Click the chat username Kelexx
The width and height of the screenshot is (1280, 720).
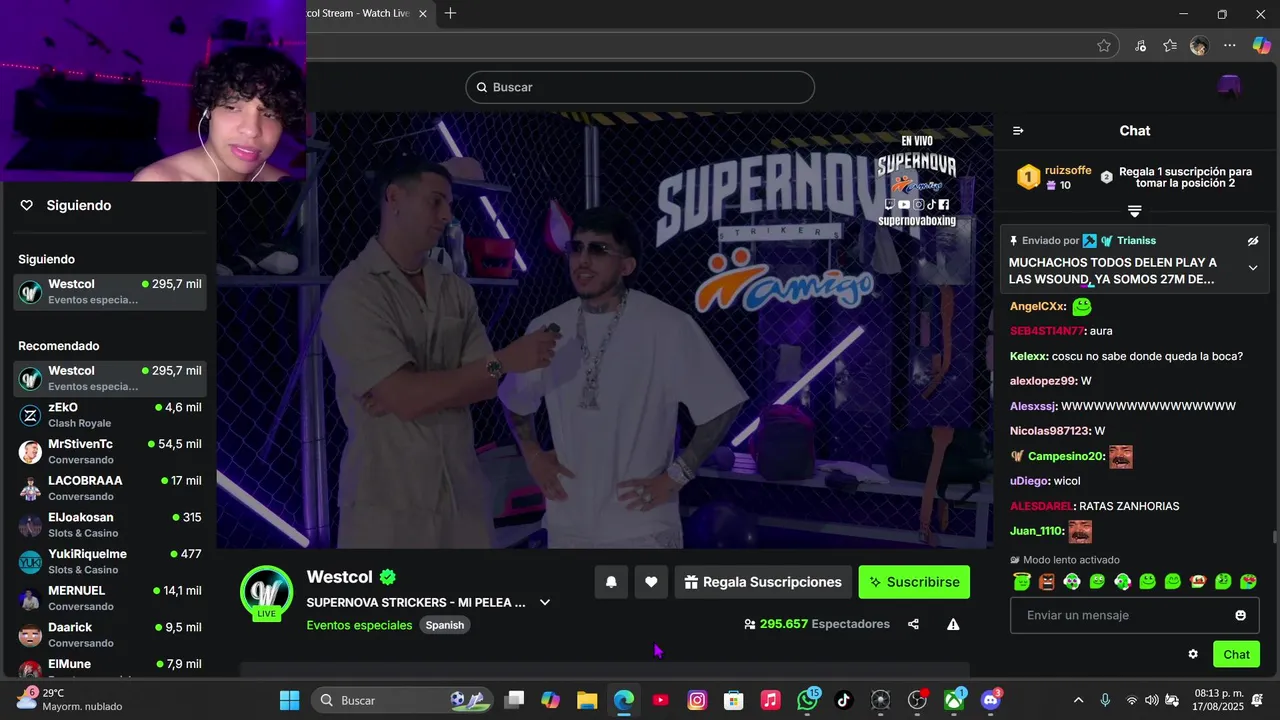pos(1026,356)
